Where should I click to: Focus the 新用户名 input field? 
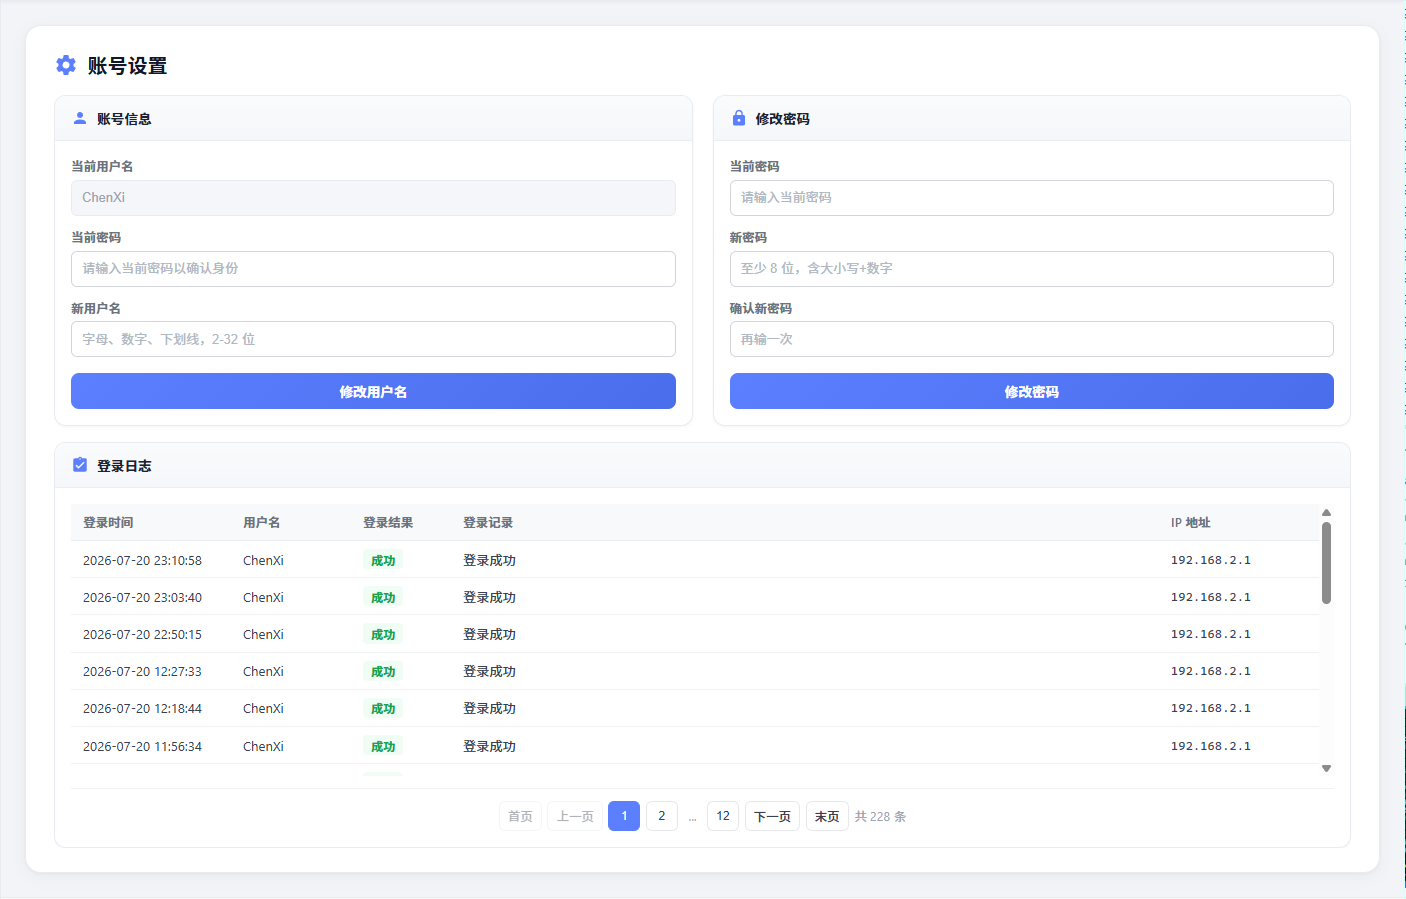coord(373,339)
